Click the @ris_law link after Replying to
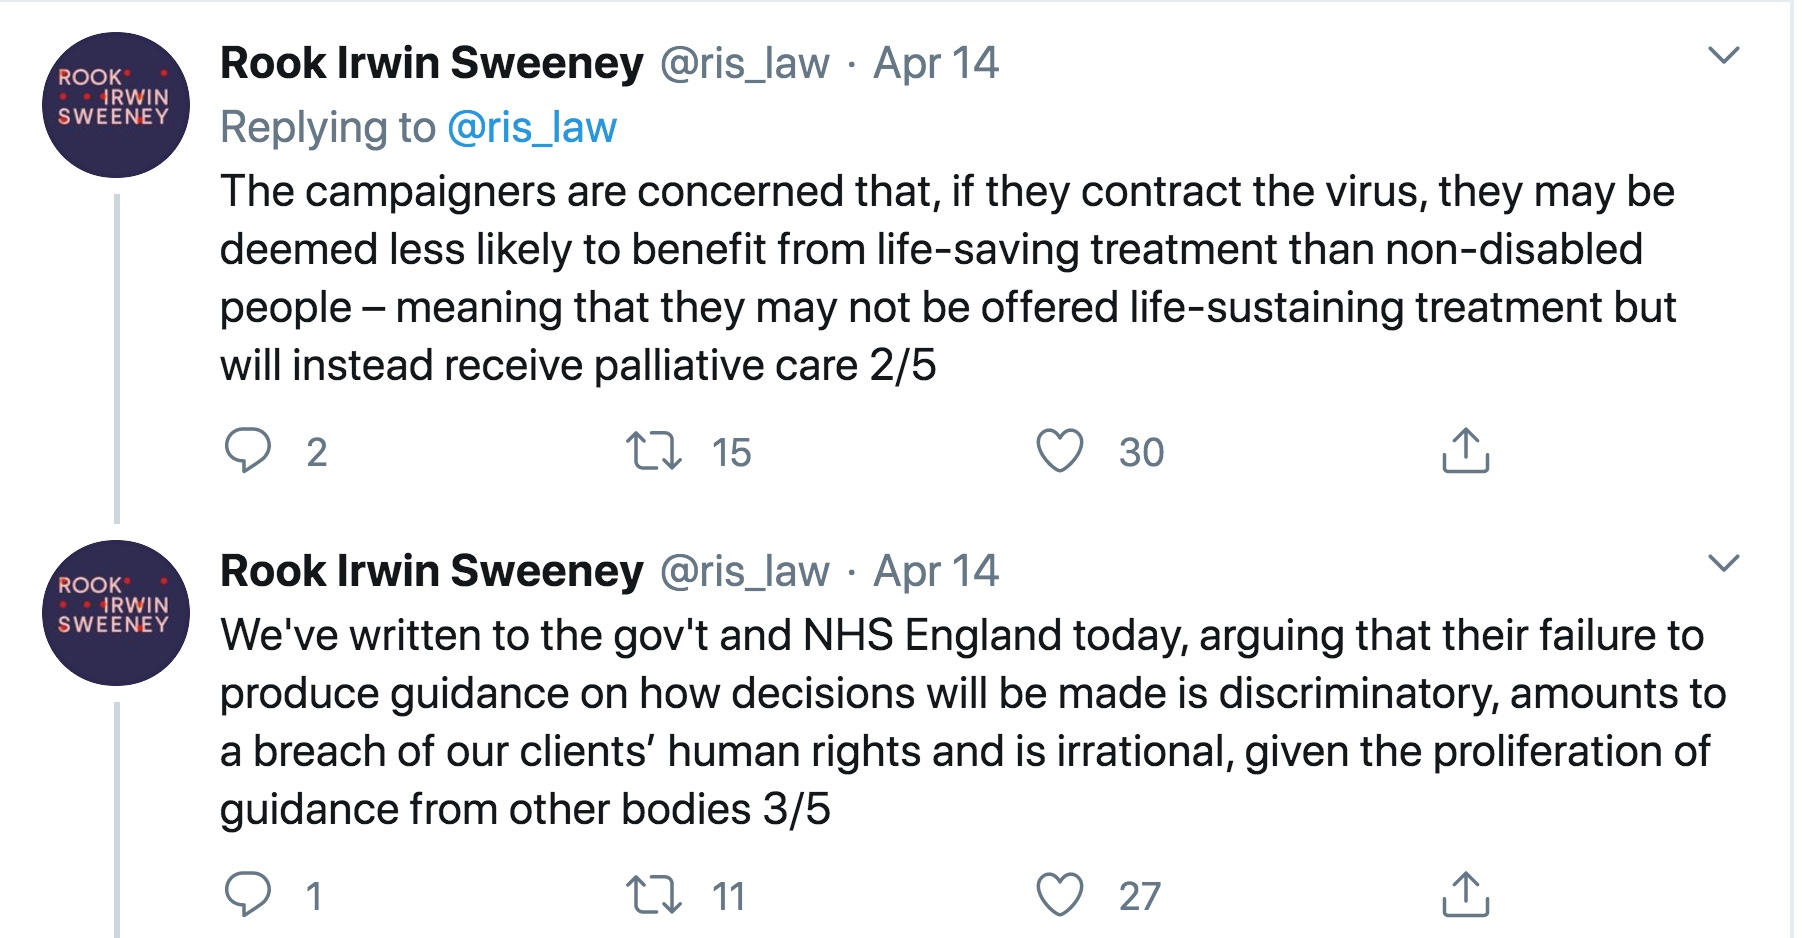The image size is (1802, 938). 532,128
